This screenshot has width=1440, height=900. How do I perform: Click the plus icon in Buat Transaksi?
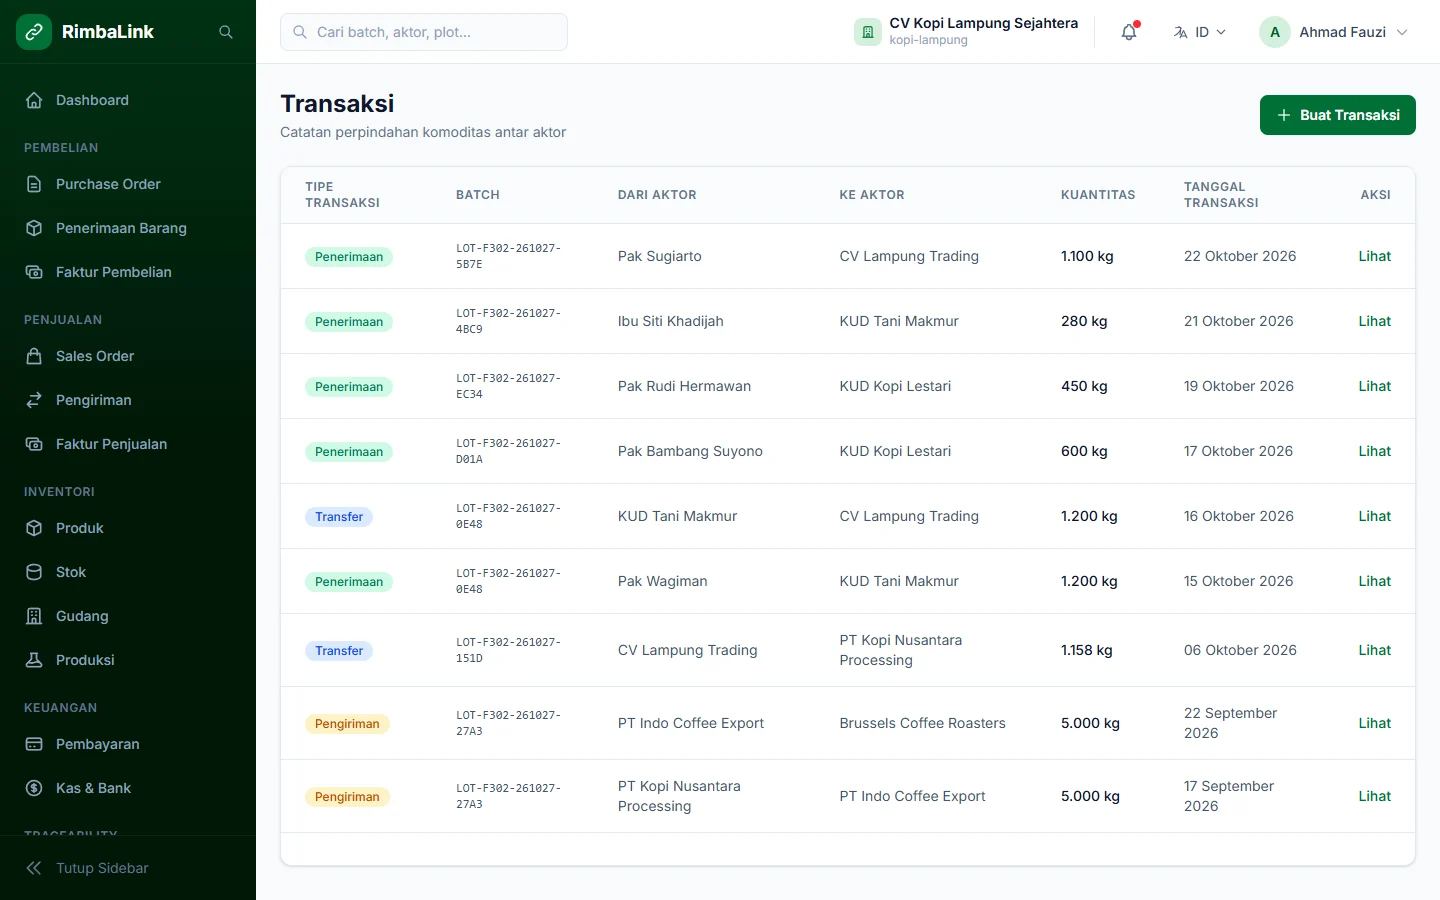(1284, 115)
